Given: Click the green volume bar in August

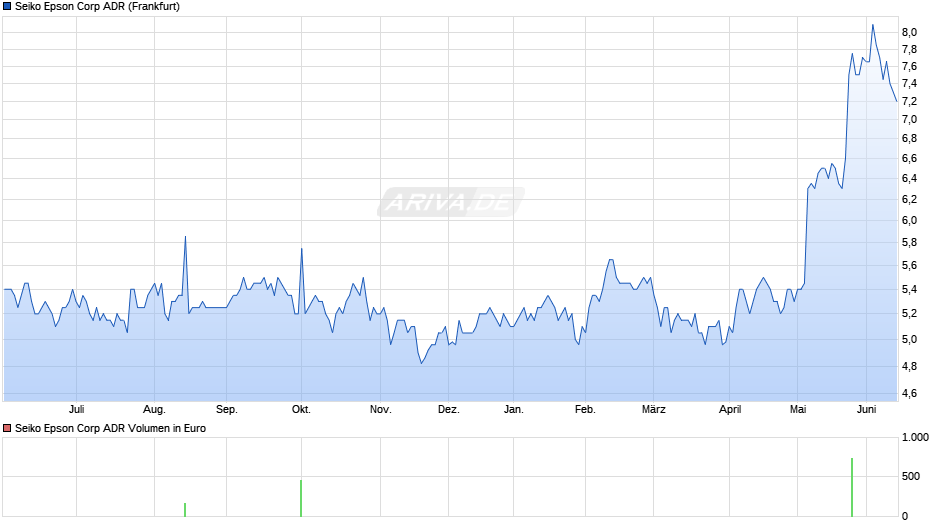Looking at the screenshot, I should click(x=185, y=510).
